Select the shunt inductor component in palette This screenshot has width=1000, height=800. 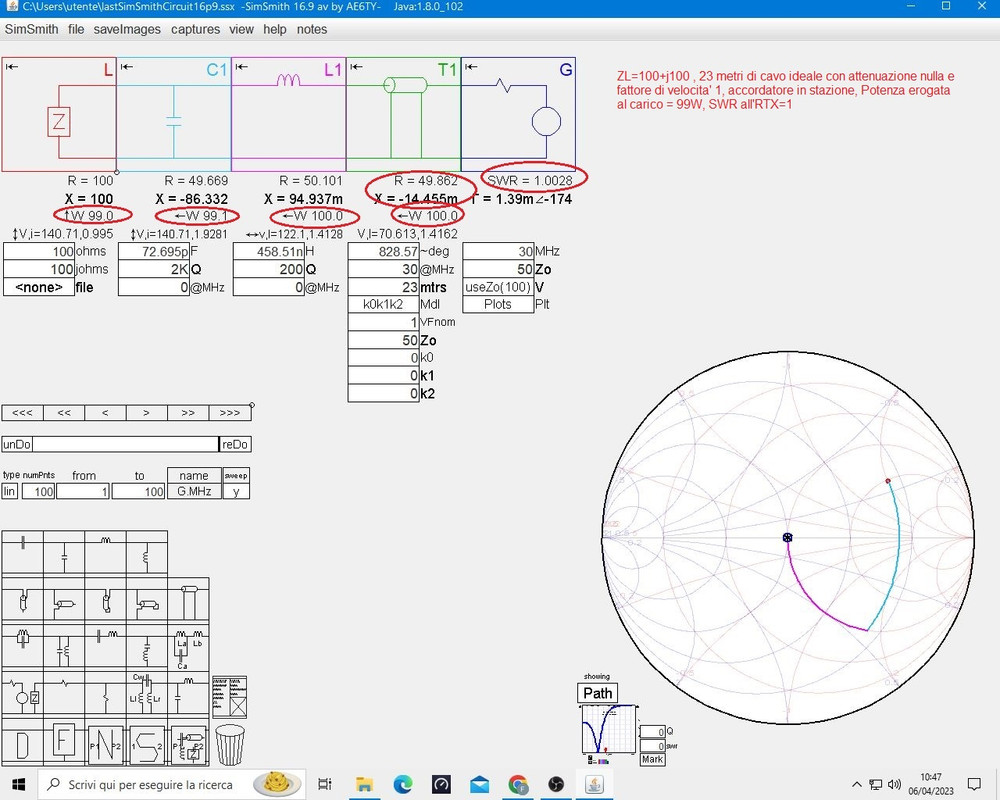click(147, 552)
